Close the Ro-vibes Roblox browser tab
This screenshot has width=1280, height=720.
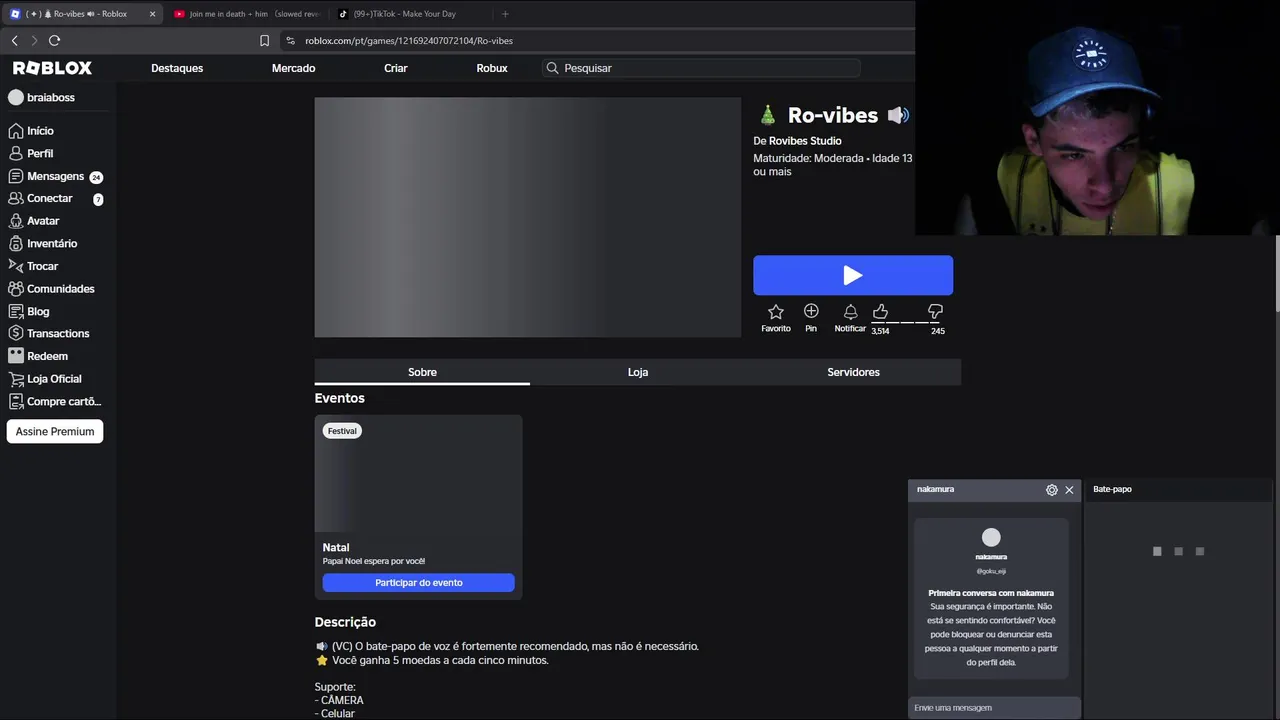coord(153,14)
